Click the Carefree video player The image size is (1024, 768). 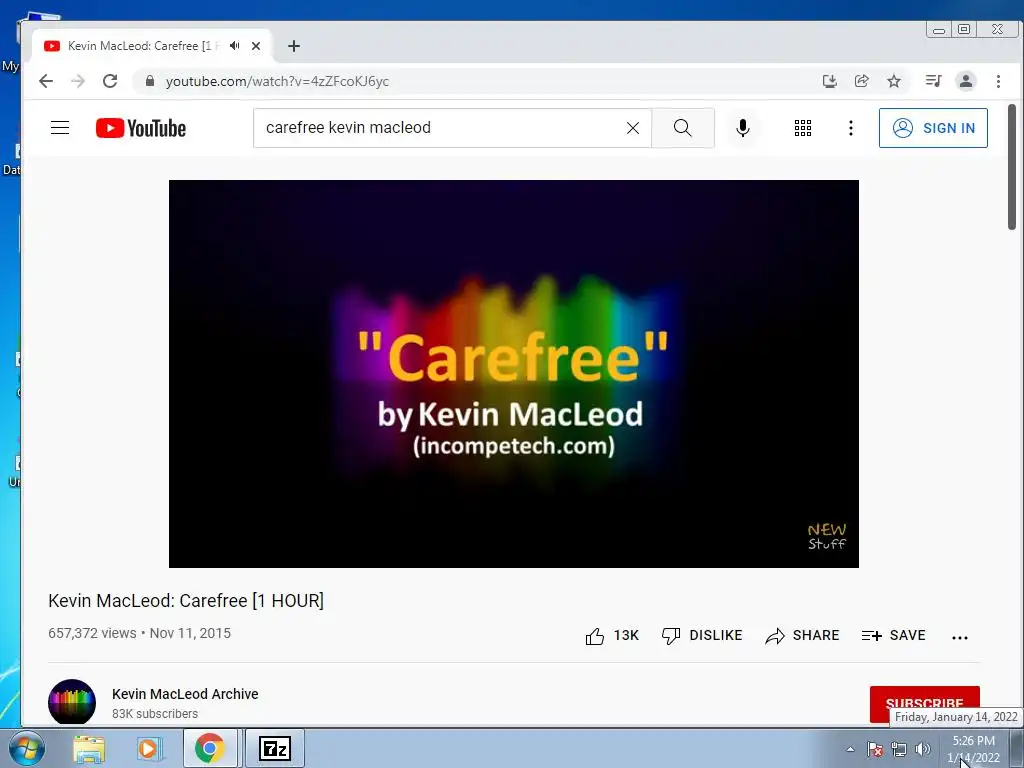(x=513, y=374)
